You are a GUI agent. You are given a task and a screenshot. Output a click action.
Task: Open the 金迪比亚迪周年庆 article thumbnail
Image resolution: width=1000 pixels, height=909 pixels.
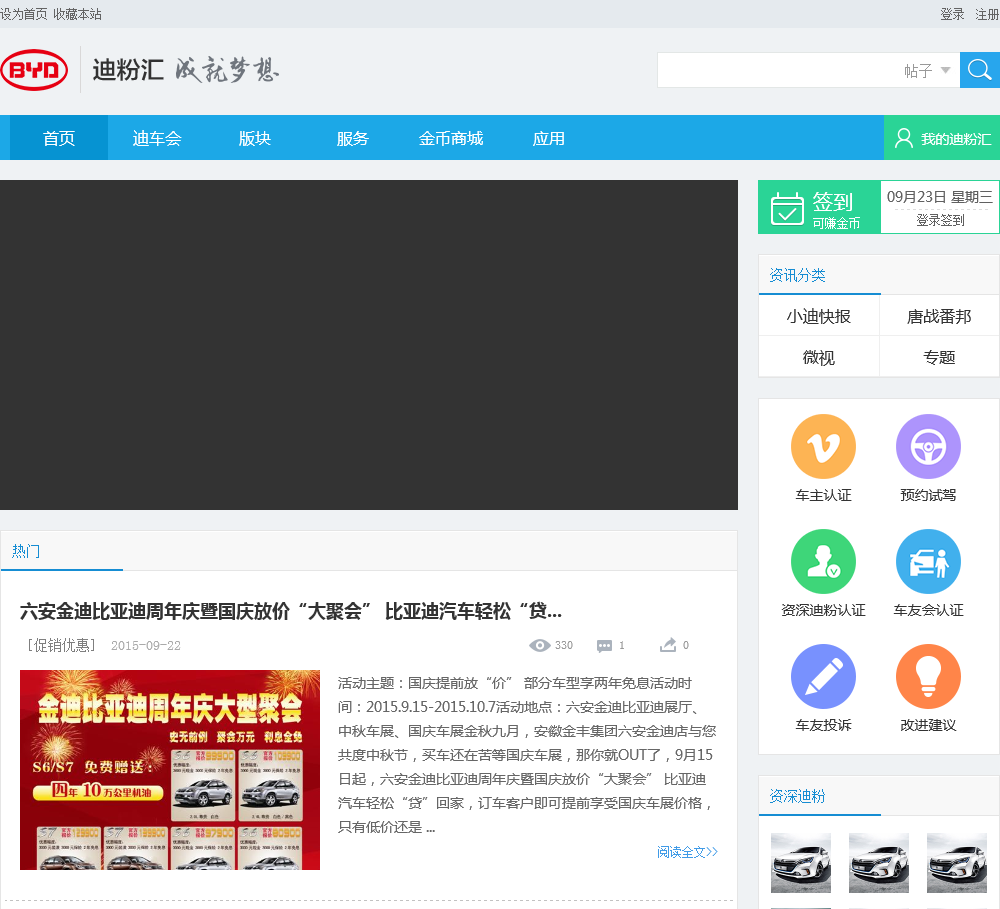(x=170, y=770)
